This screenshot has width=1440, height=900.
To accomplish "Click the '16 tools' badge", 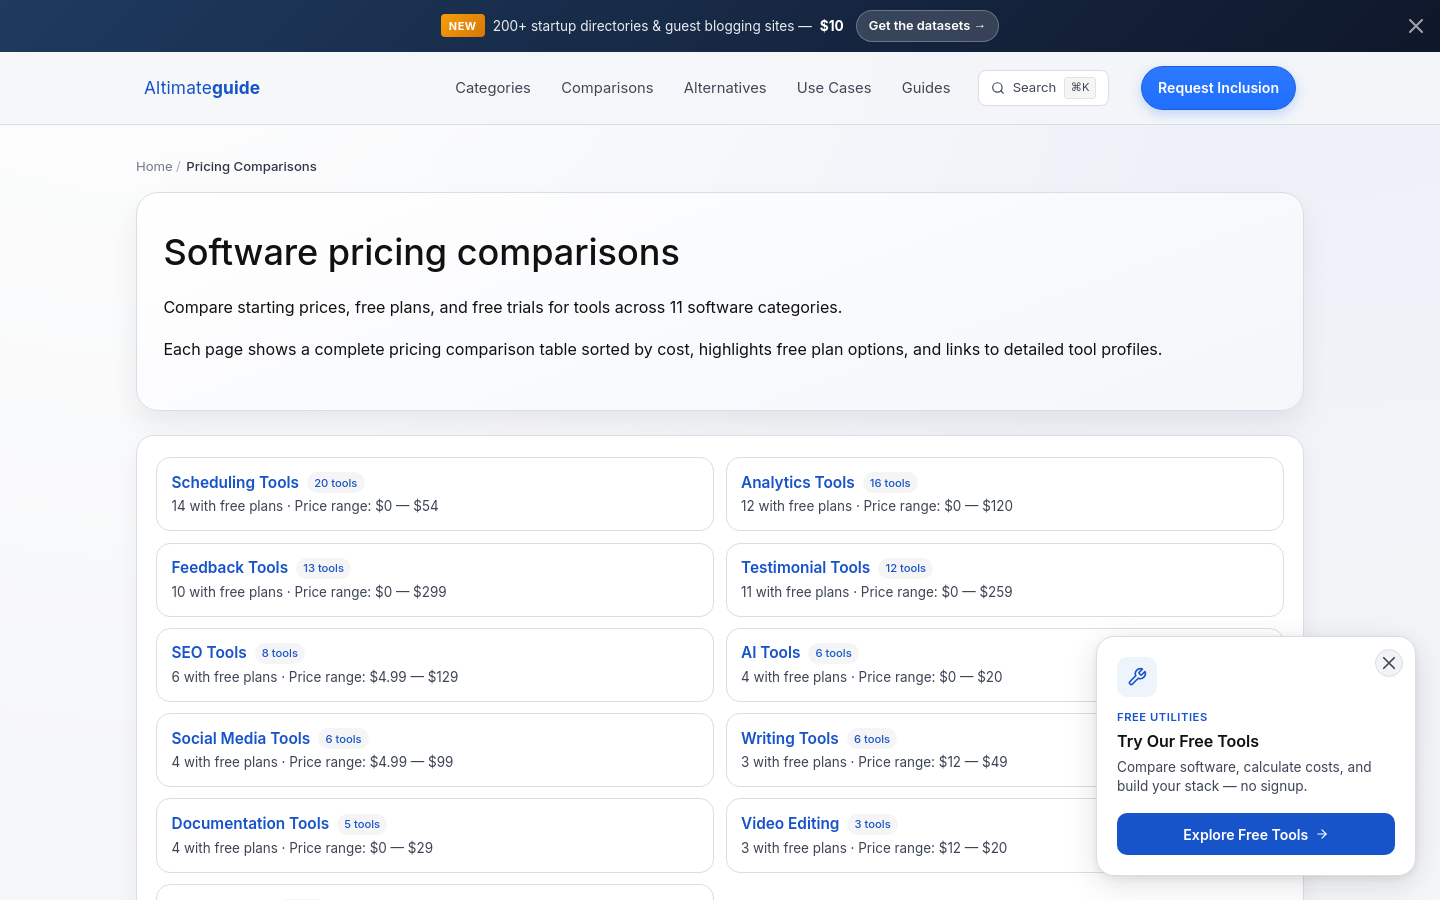I will 890,483.
